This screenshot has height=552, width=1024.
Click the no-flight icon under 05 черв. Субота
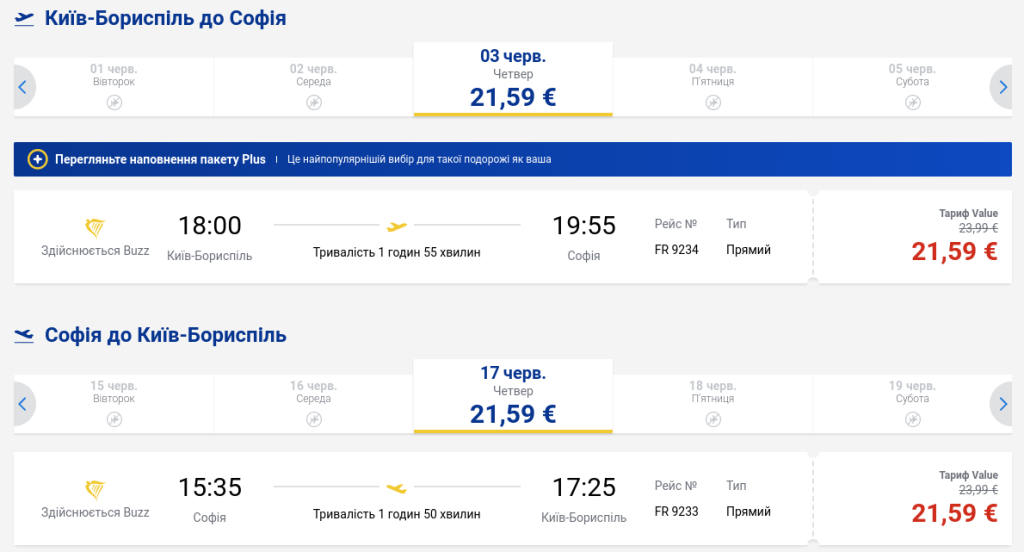point(912,102)
